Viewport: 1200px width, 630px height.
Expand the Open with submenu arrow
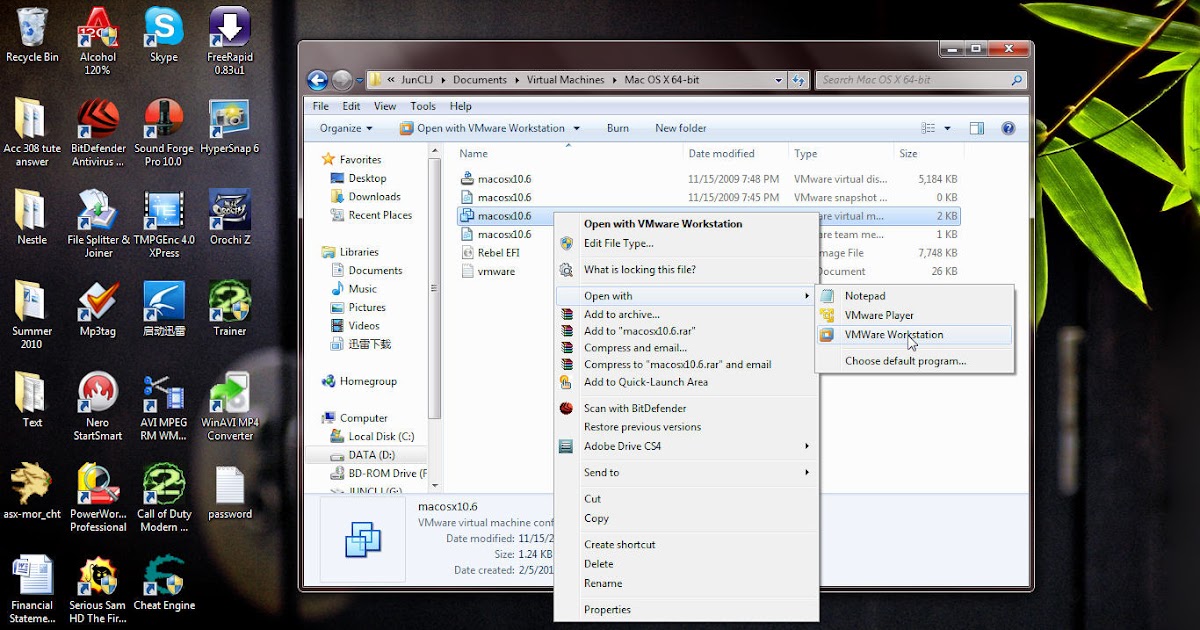point(806,296)
